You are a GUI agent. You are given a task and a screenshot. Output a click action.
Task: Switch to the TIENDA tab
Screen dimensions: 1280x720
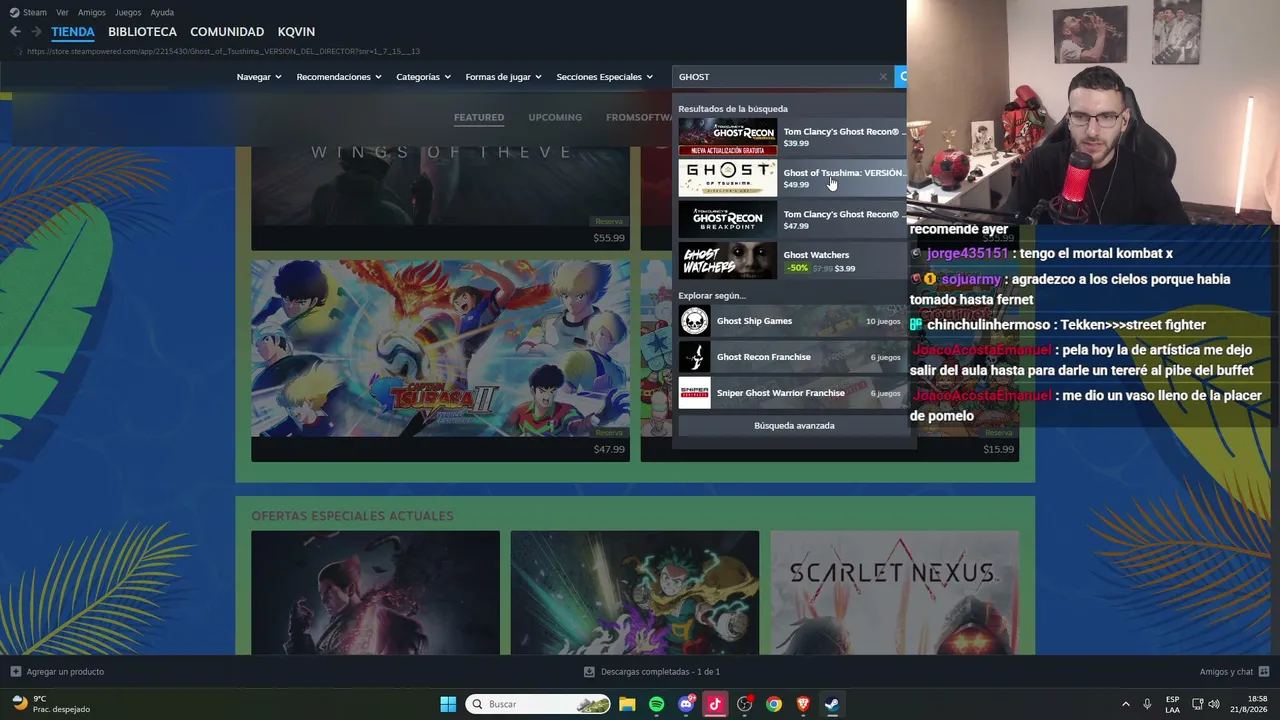(73, 32)
